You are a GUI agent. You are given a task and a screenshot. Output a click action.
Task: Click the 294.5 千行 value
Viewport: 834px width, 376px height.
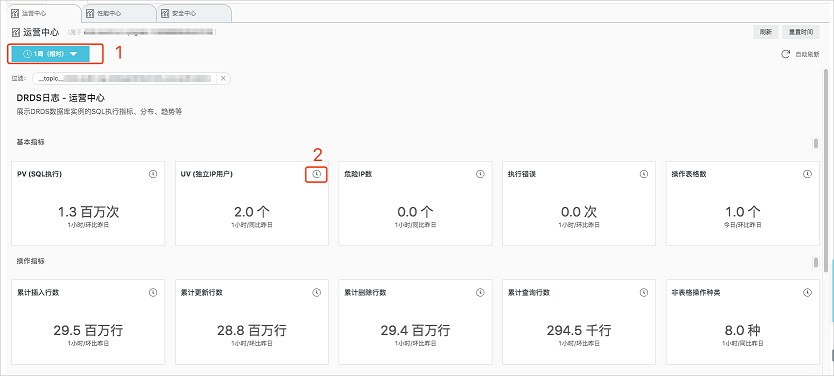click(x=579, y=330)
